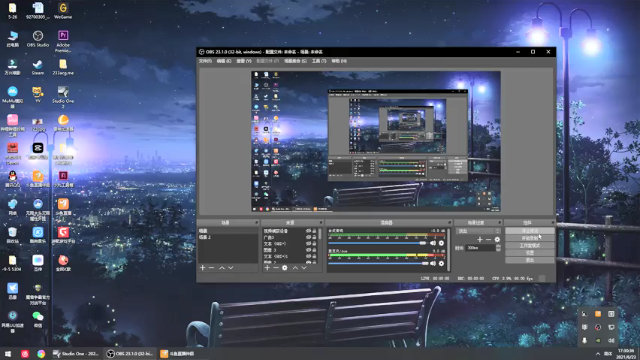
Task: Open the 场景集合(S) menu in OBS
Action: (x=295, y=61)
